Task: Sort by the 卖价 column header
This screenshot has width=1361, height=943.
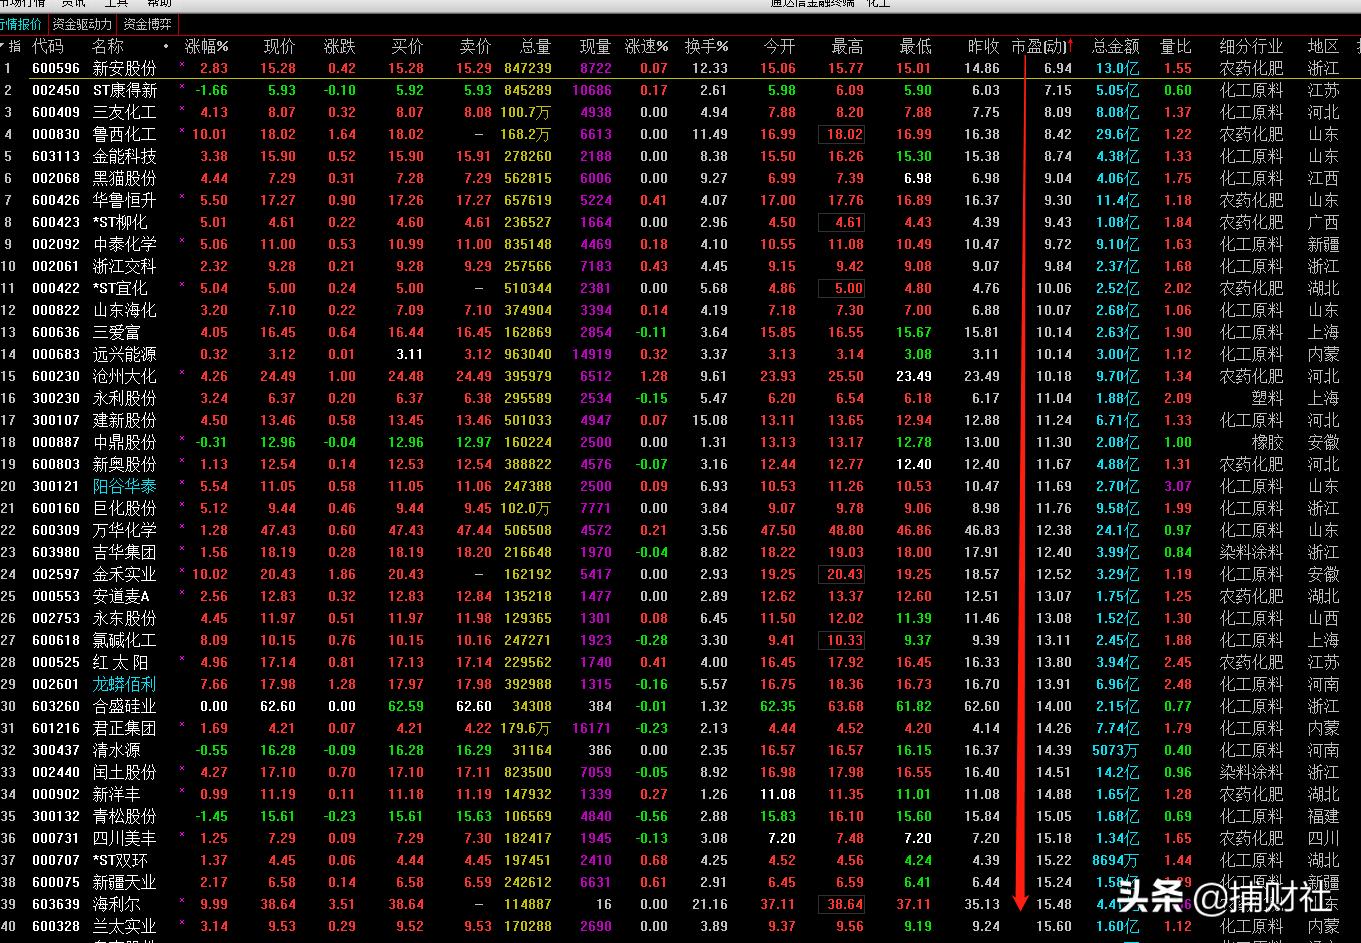Action: coord(475,46)
